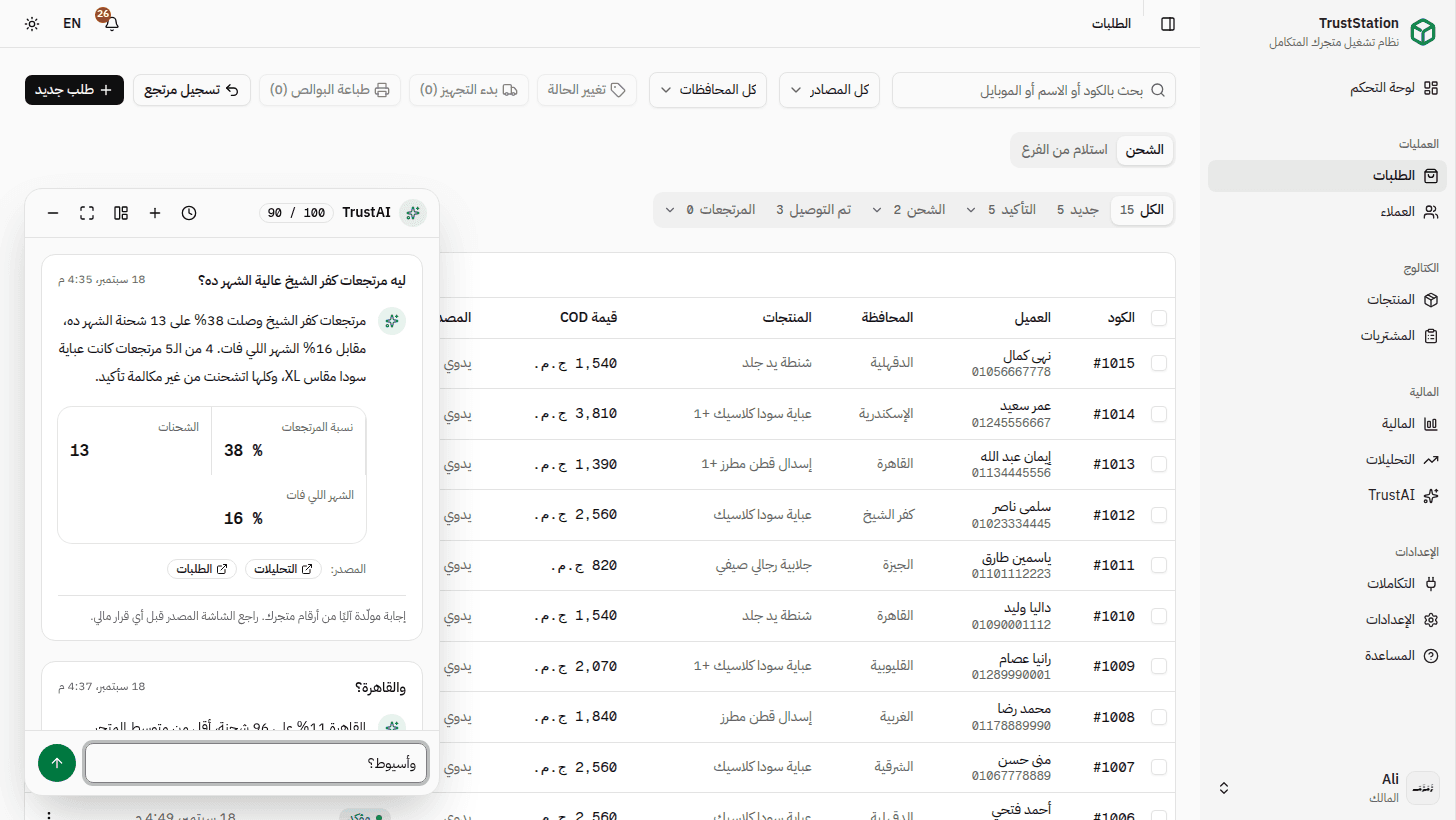The width and height of the screenshot is (1456, 820).
Task: Open التكاملات integrations page
Action: pos(1327,583)
